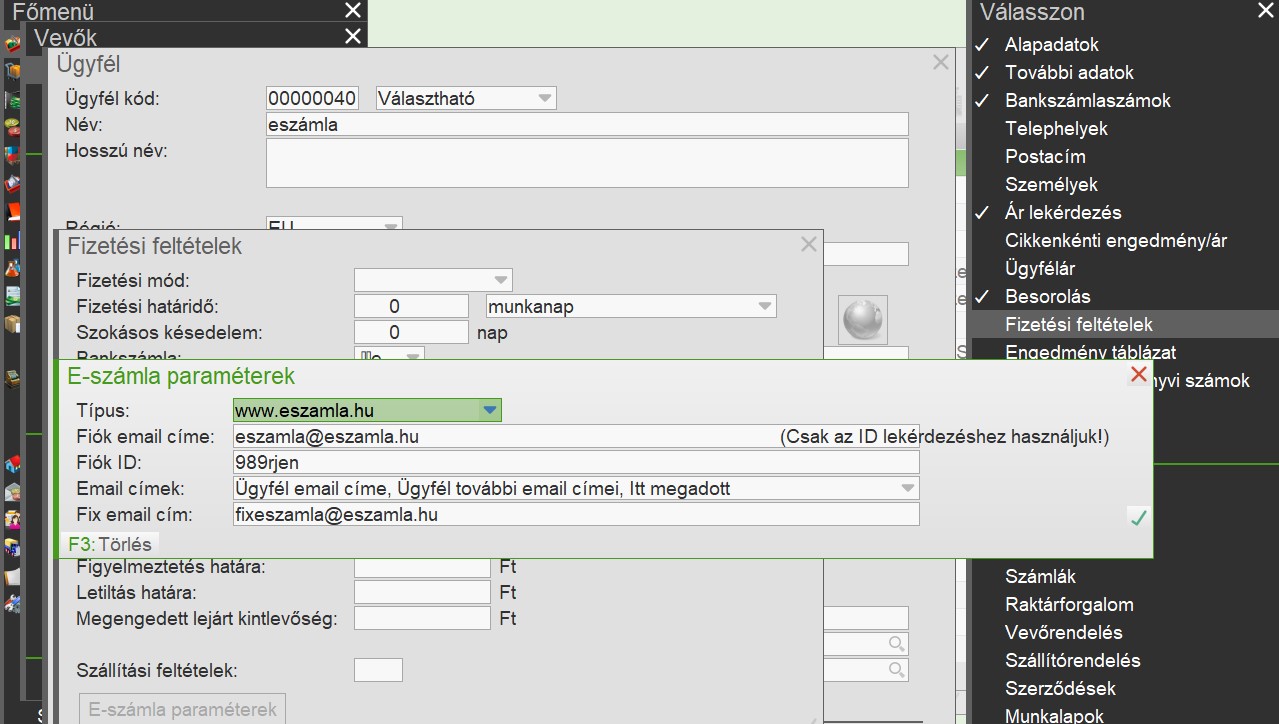Close the Vevők window
Viewport: 1279px width, 724px height.
[353, 36]
